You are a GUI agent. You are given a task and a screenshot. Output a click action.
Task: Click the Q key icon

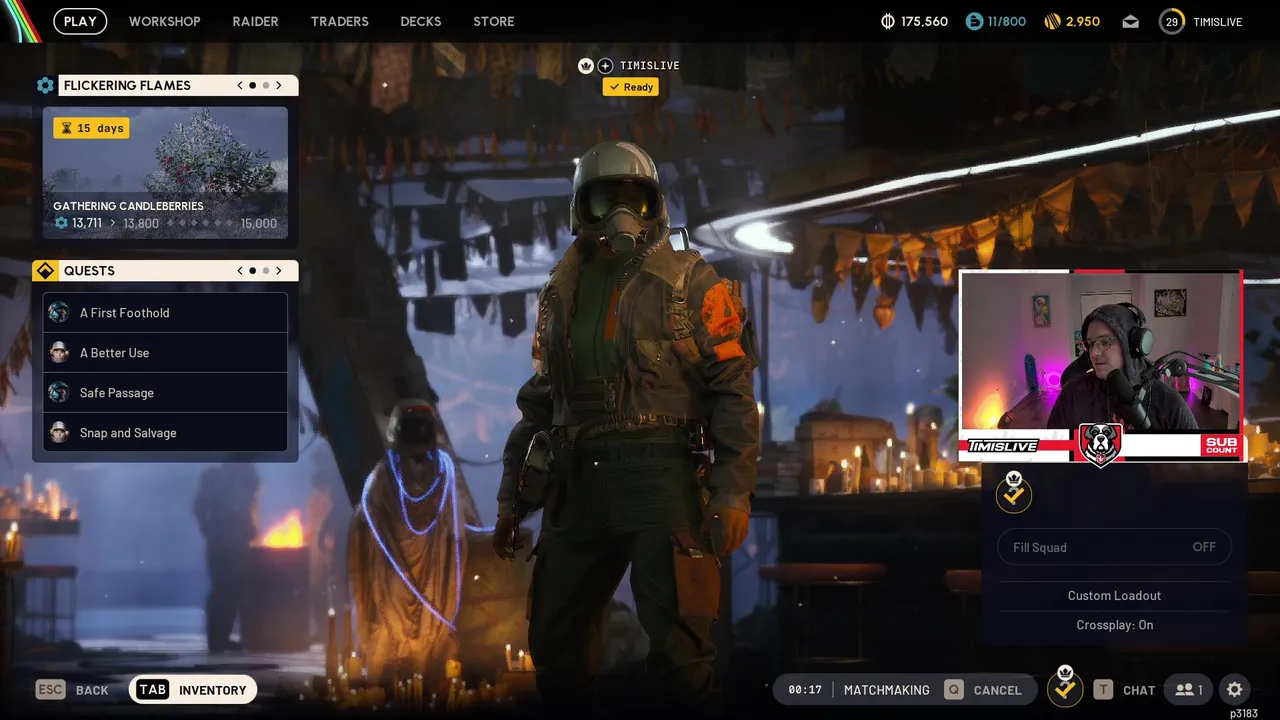(x=954, y=690)
